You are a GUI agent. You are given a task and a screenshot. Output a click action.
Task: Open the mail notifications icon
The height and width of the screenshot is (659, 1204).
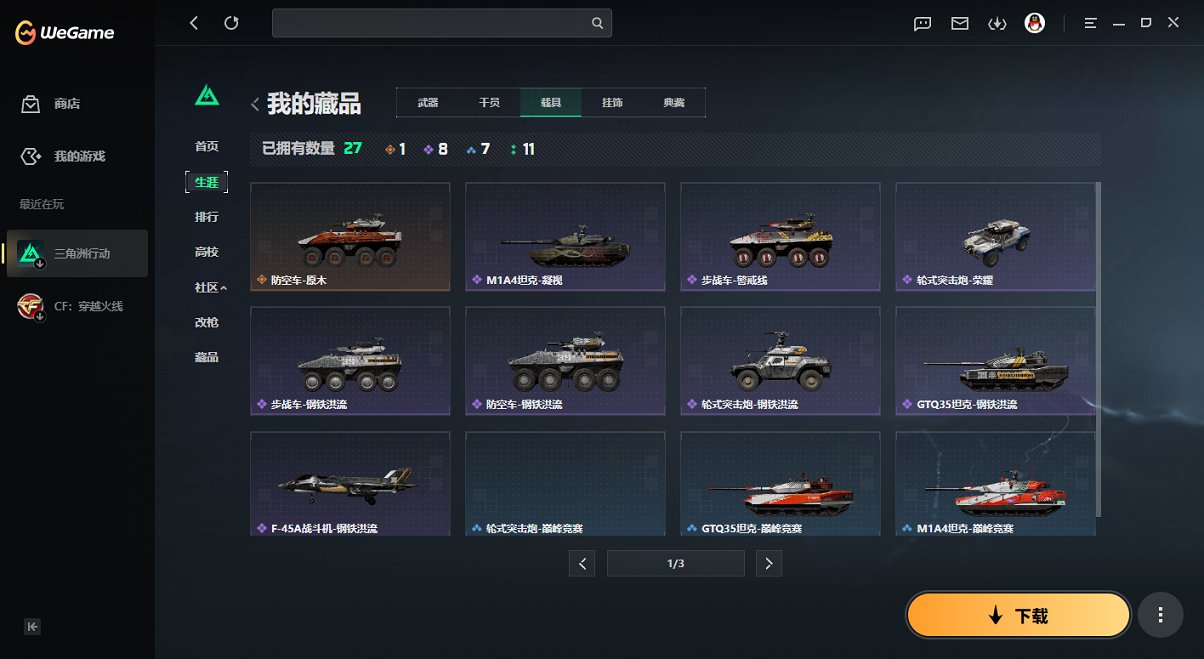959,22
